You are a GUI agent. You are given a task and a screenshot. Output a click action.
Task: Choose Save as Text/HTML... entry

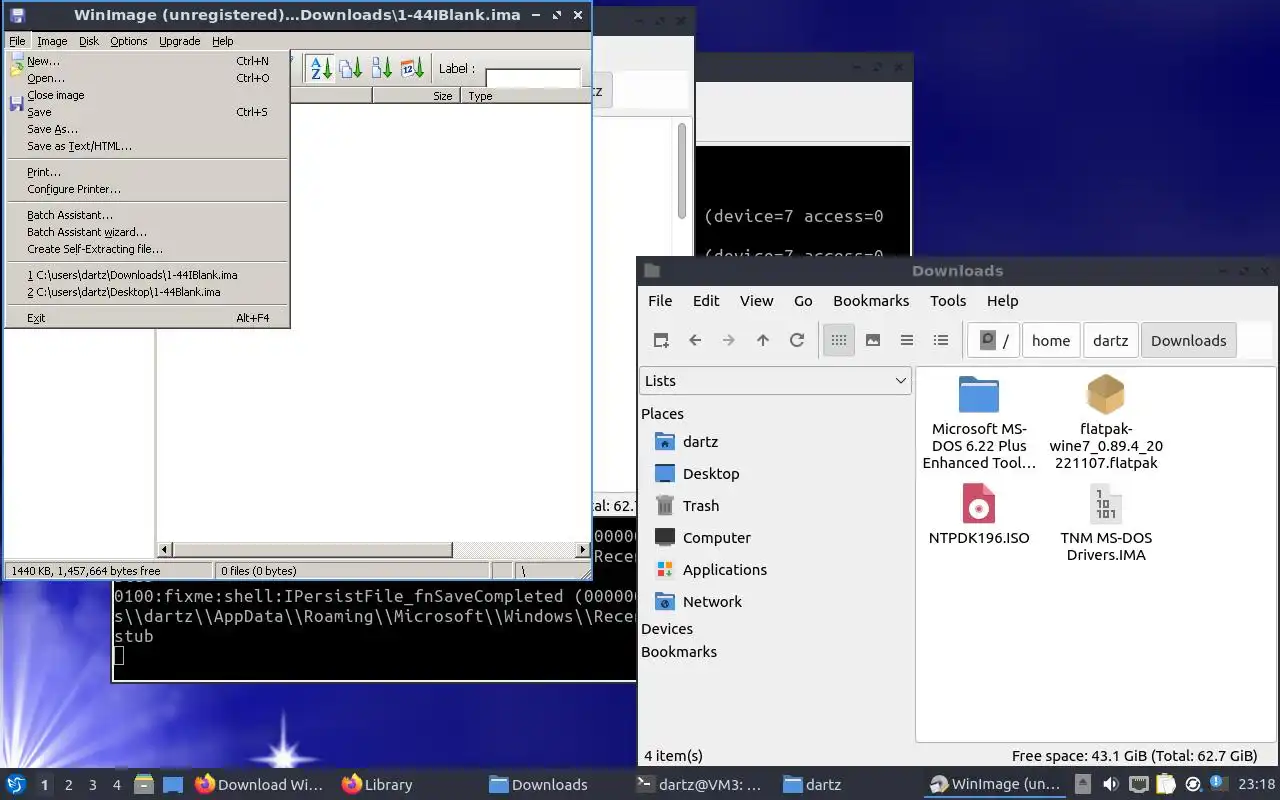pos(147,146)
